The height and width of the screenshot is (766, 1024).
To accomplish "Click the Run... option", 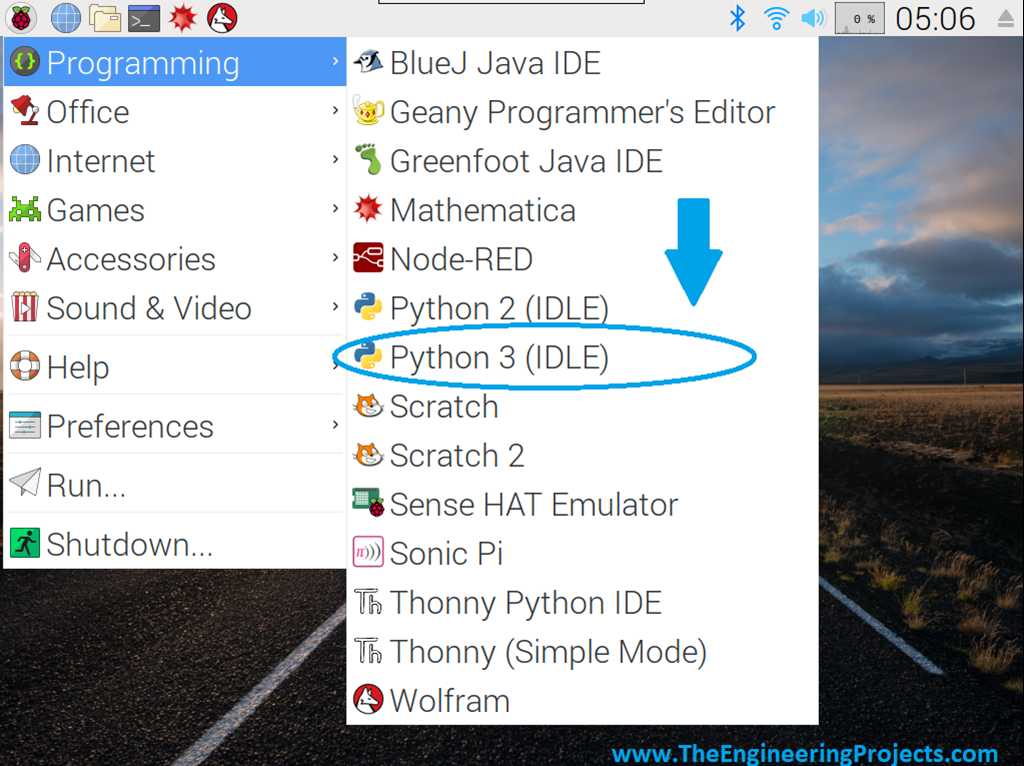I will click(x=86, y=485).
